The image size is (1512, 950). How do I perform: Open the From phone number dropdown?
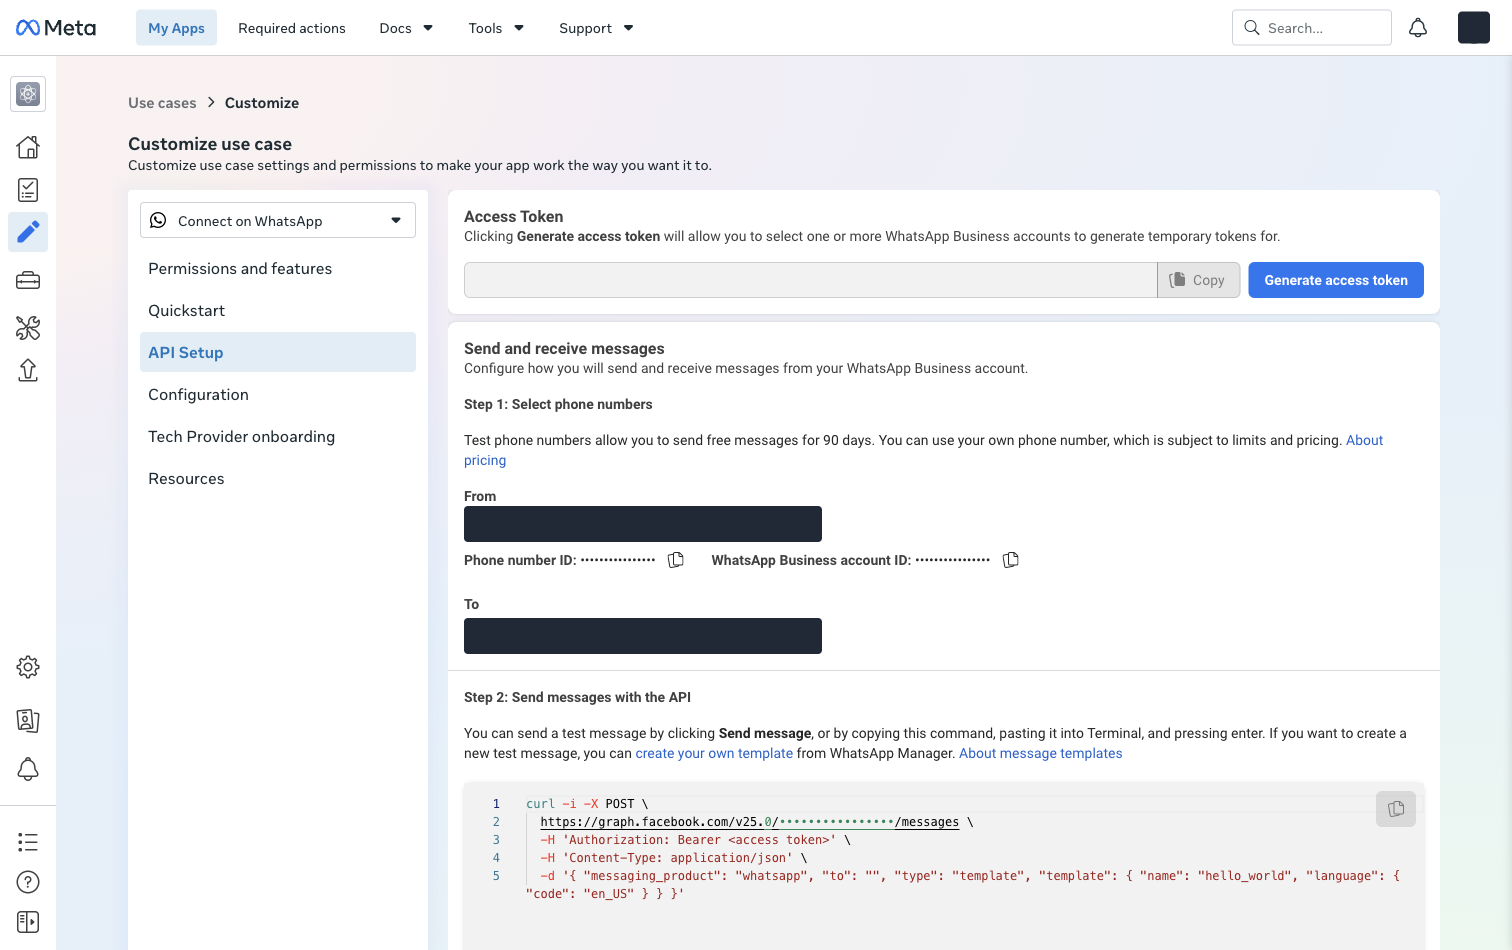pos(643,524)
